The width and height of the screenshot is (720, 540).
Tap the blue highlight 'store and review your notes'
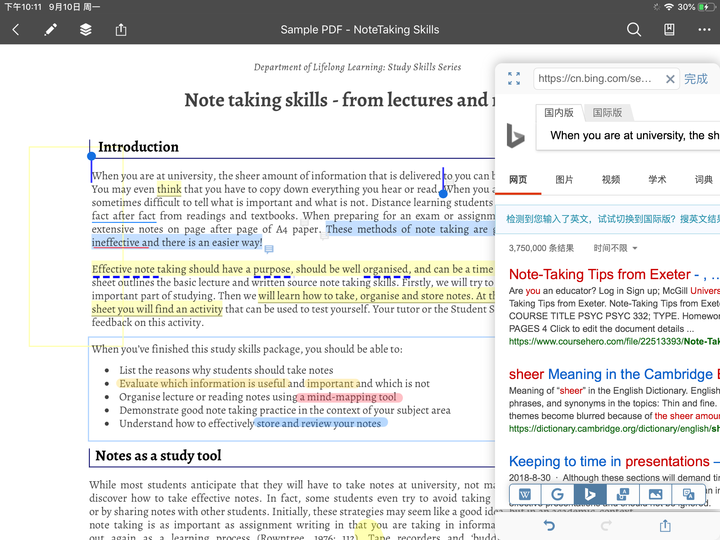tap(320, 423)
